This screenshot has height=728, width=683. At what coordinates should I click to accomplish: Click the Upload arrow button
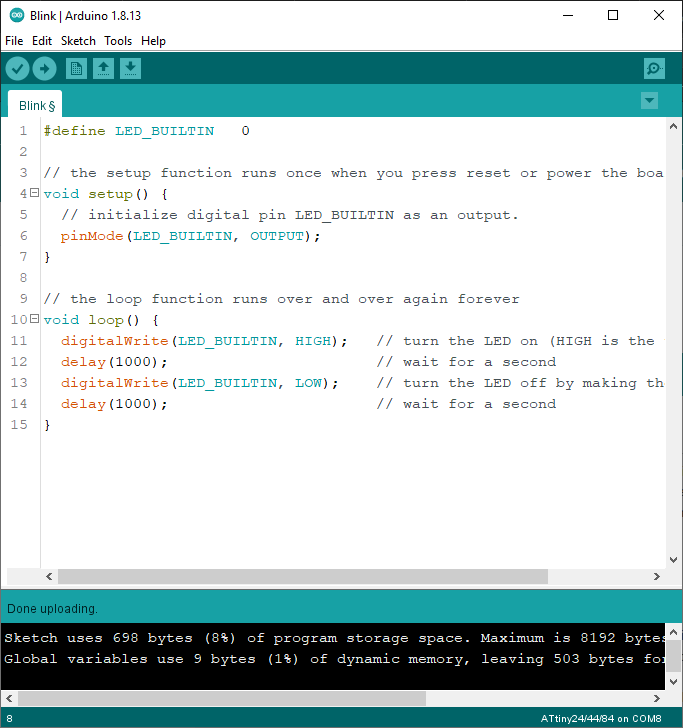[45, 69]
